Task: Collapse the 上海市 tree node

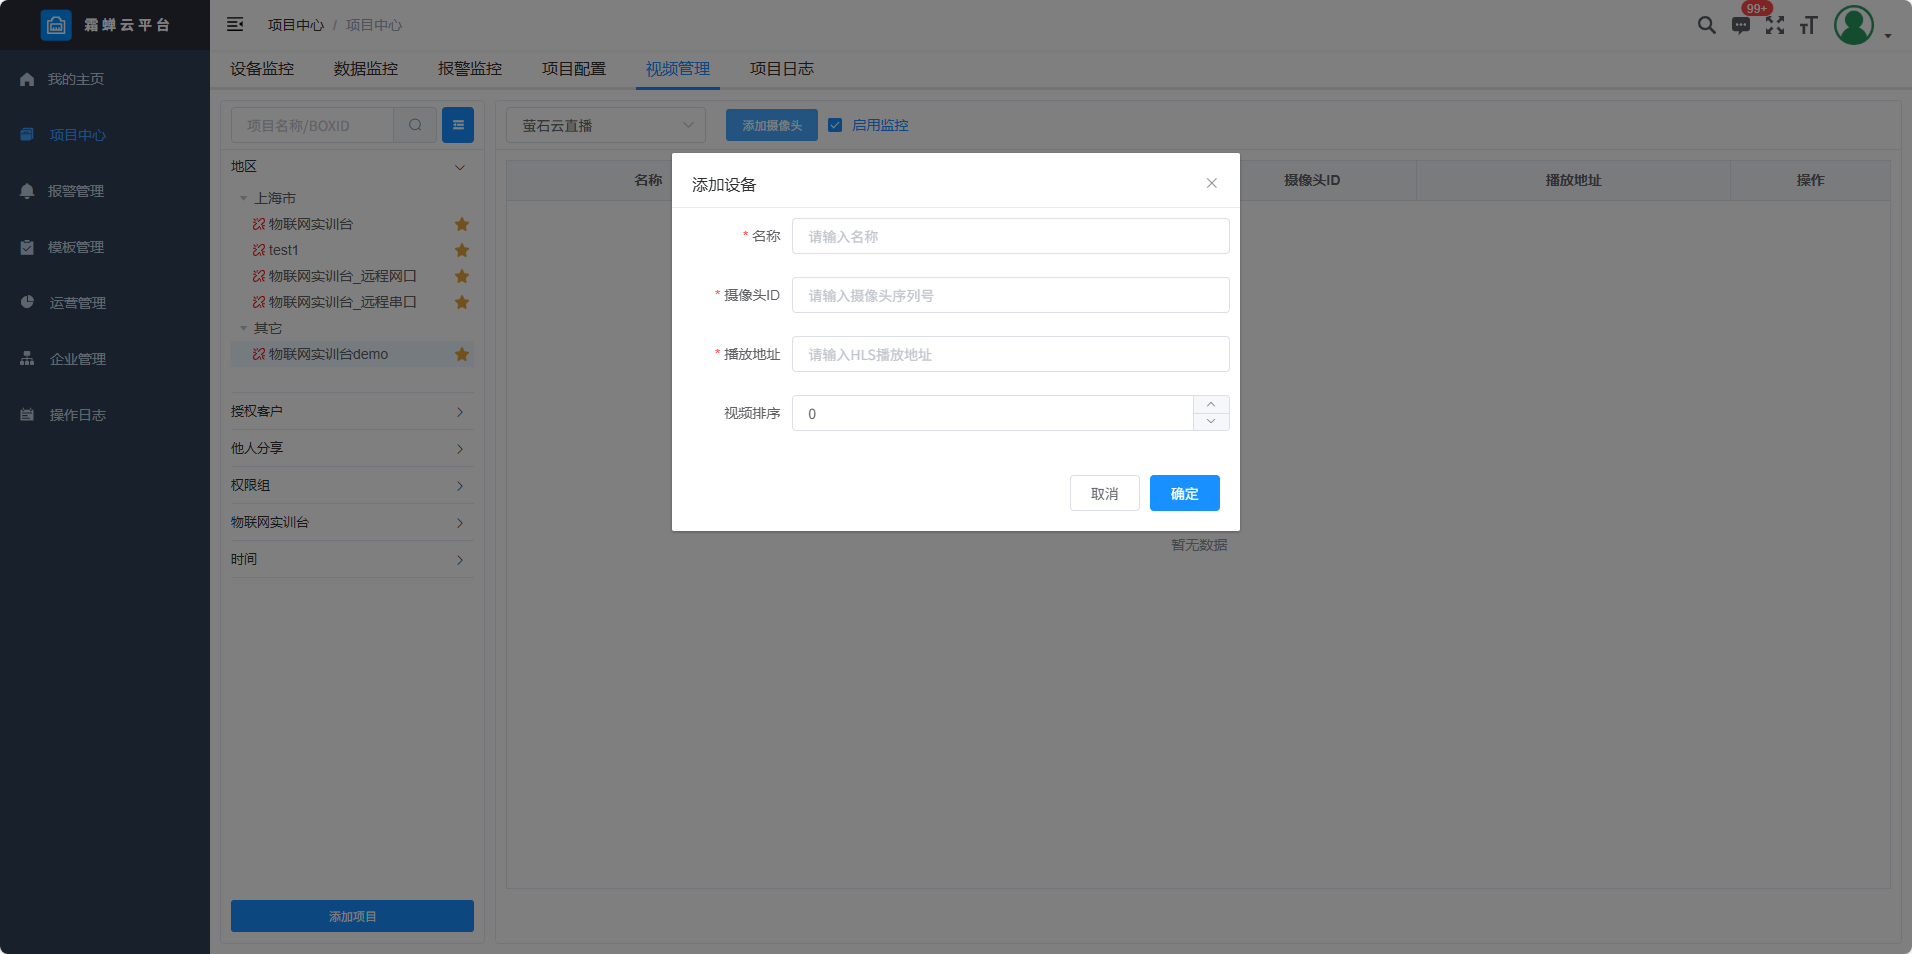Action: pyautogui.click(x=243, y=198)
